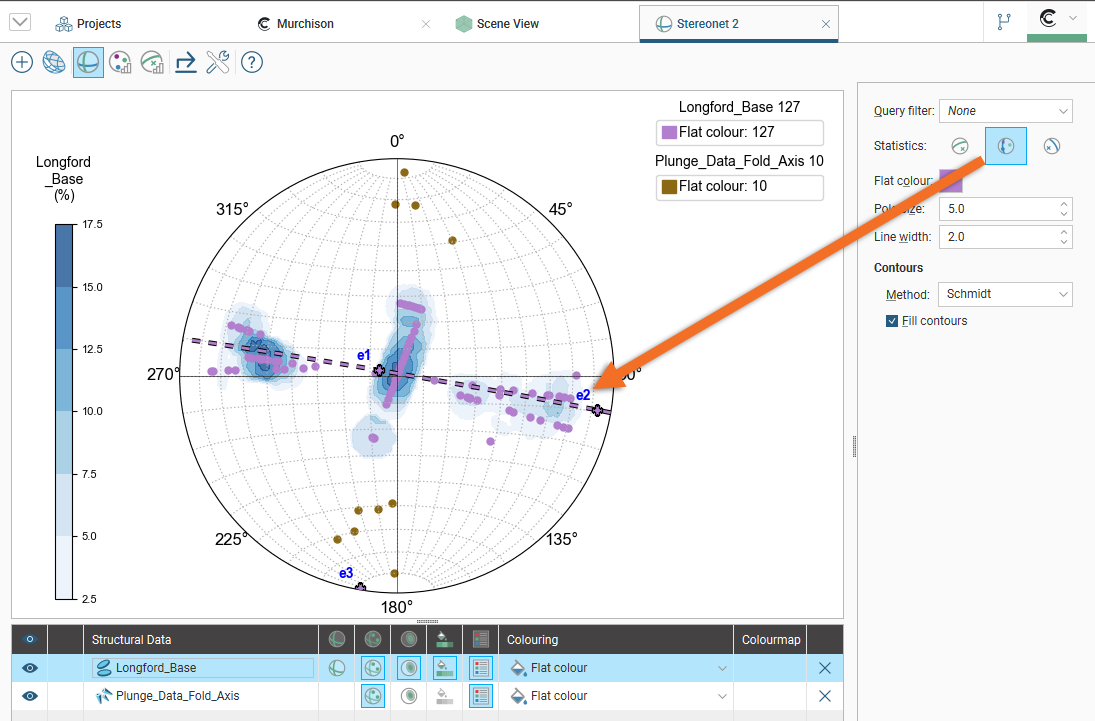Open dropdown arrow next to Seequent logo

click(1073, 18)
